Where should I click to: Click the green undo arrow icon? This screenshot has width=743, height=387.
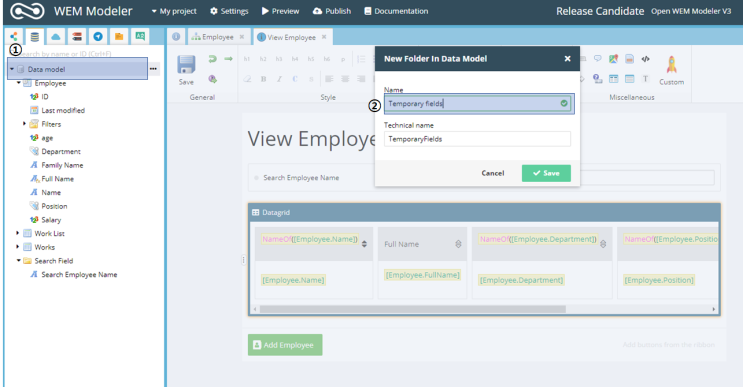tap(212, 59)
